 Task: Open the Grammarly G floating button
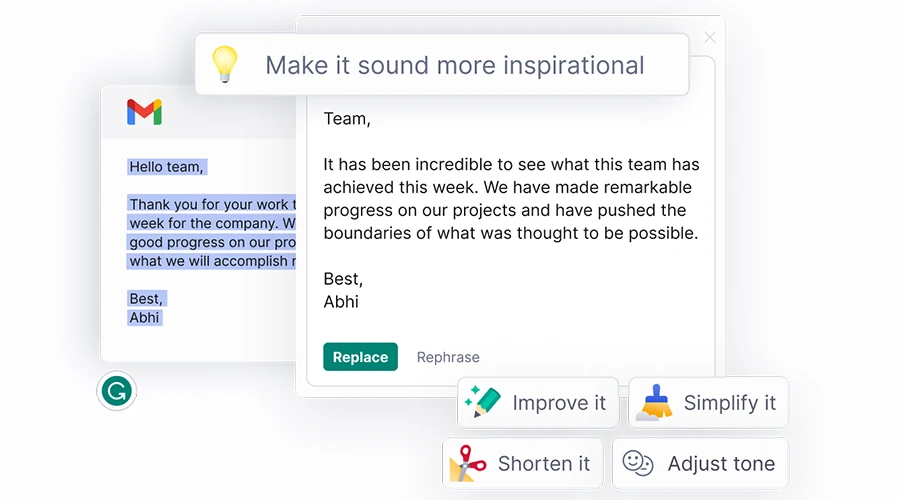[x=117, y=391]
